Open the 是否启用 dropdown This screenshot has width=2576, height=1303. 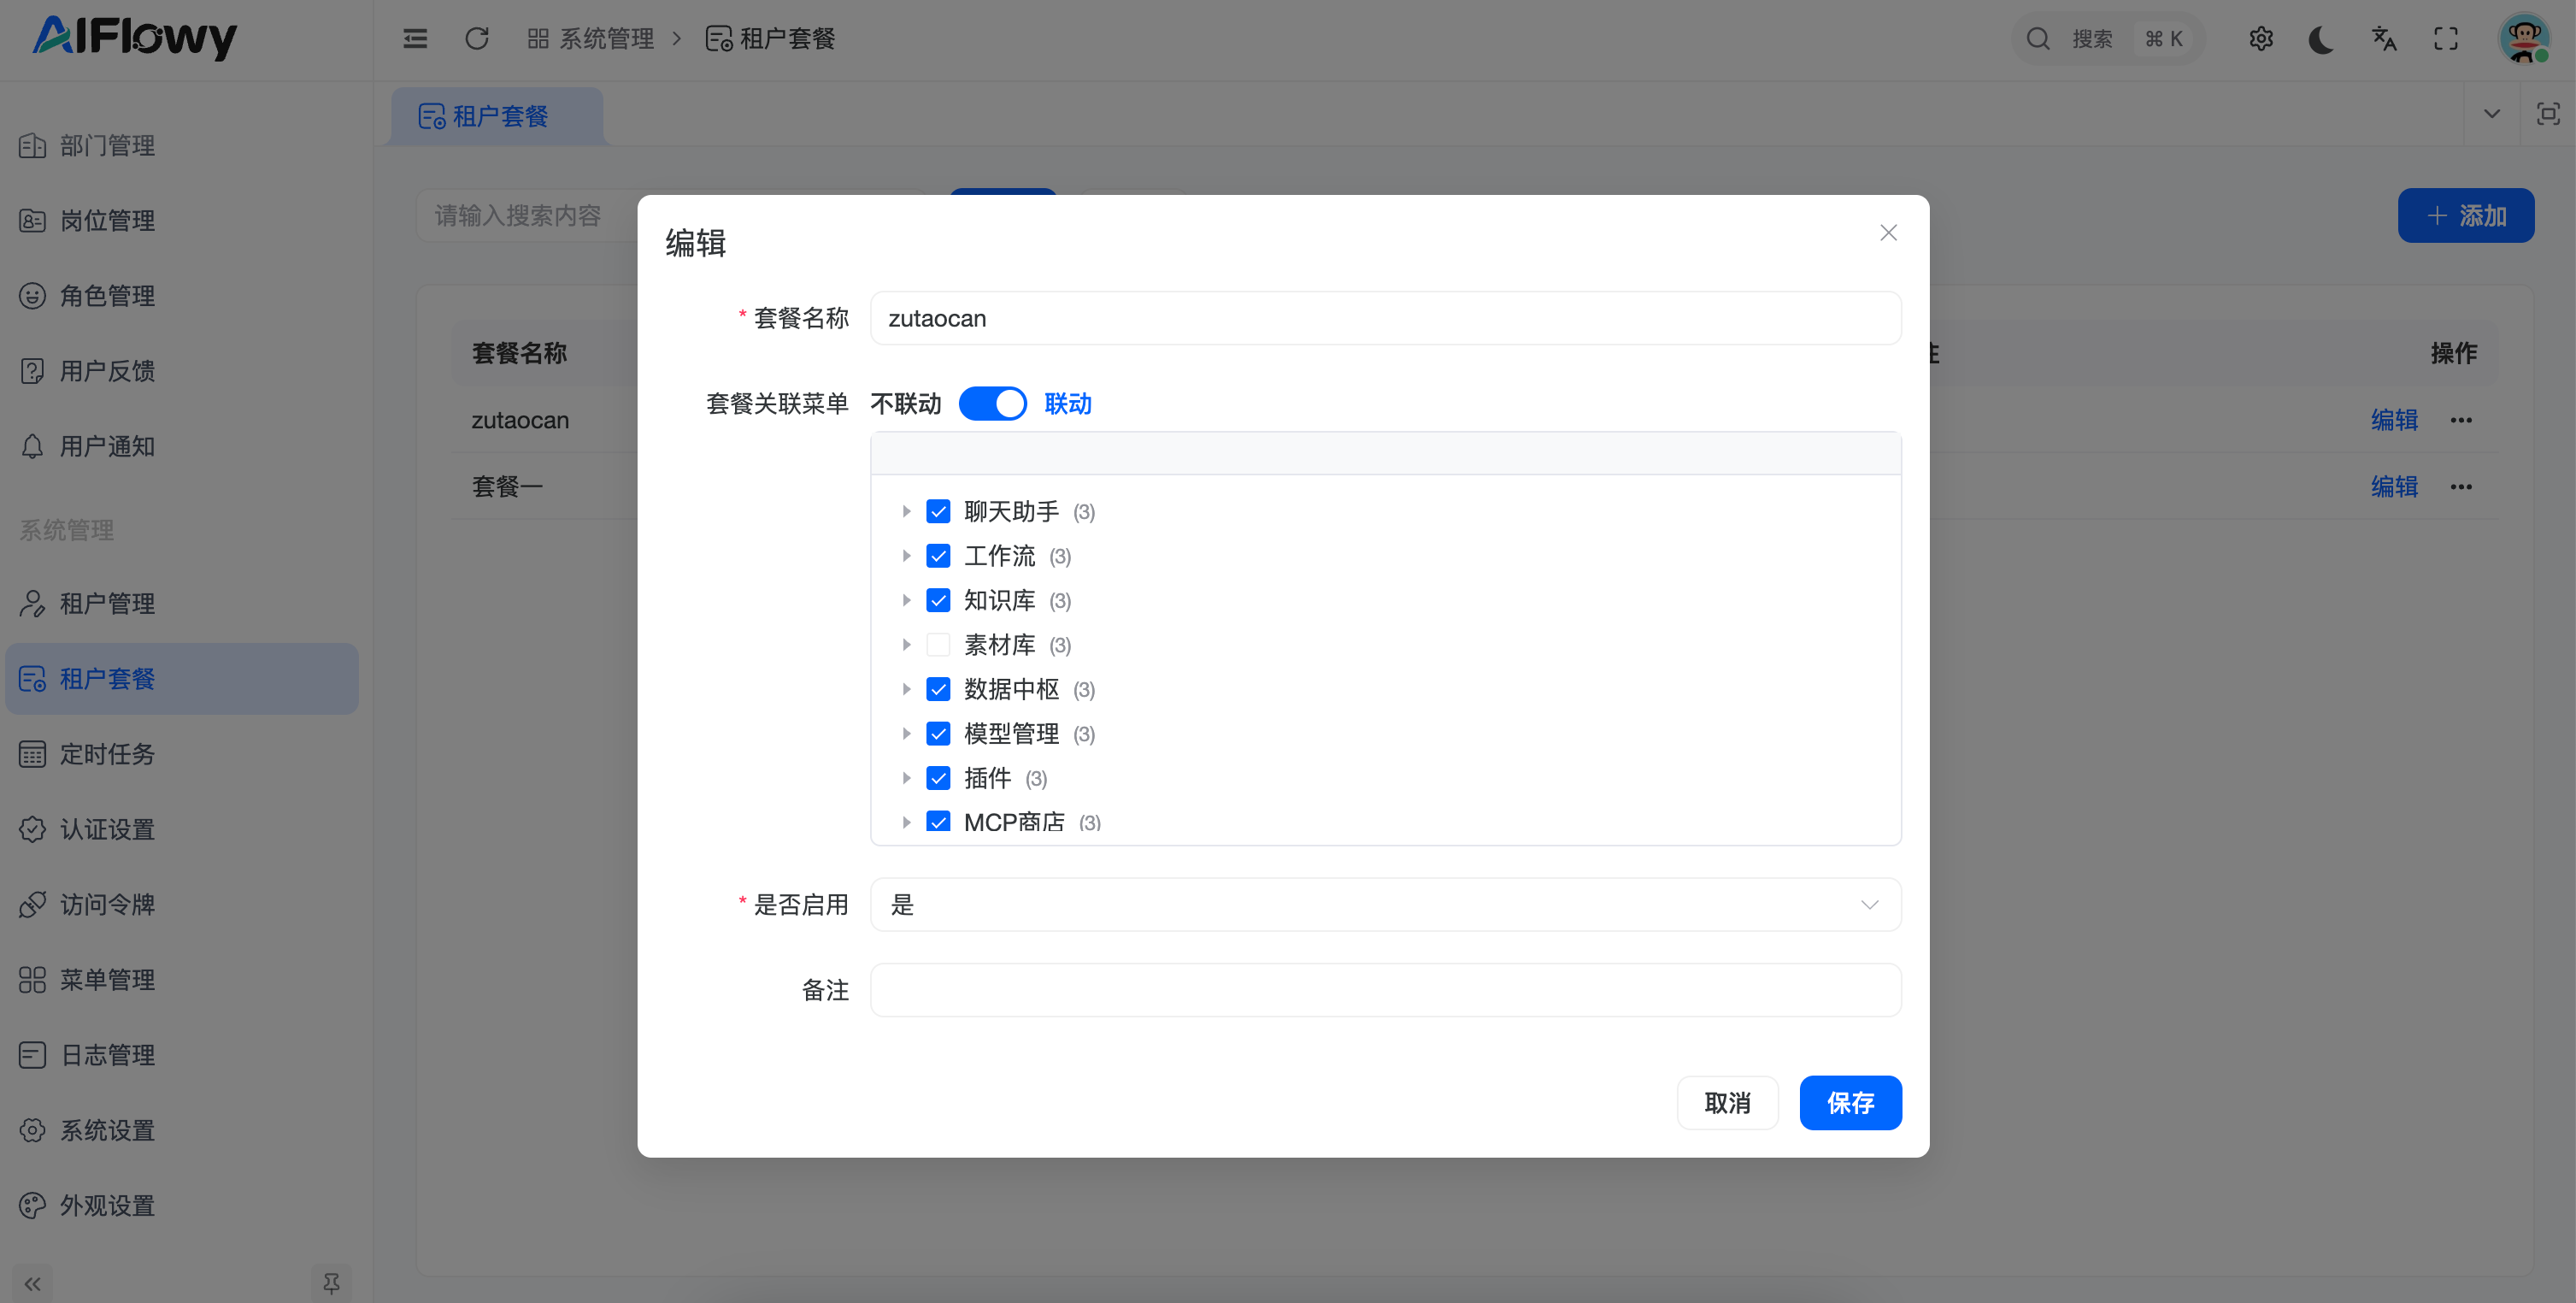[x=1385, y=905]
